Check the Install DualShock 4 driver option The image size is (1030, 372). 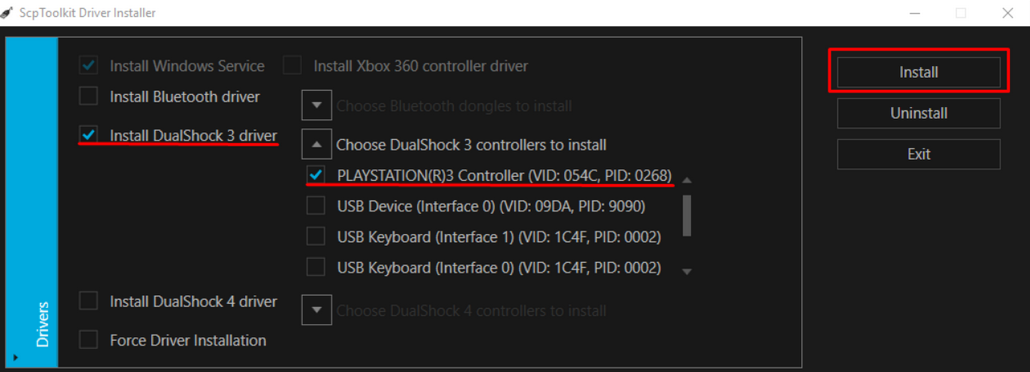pyautogui.click(x=88, y=301)
